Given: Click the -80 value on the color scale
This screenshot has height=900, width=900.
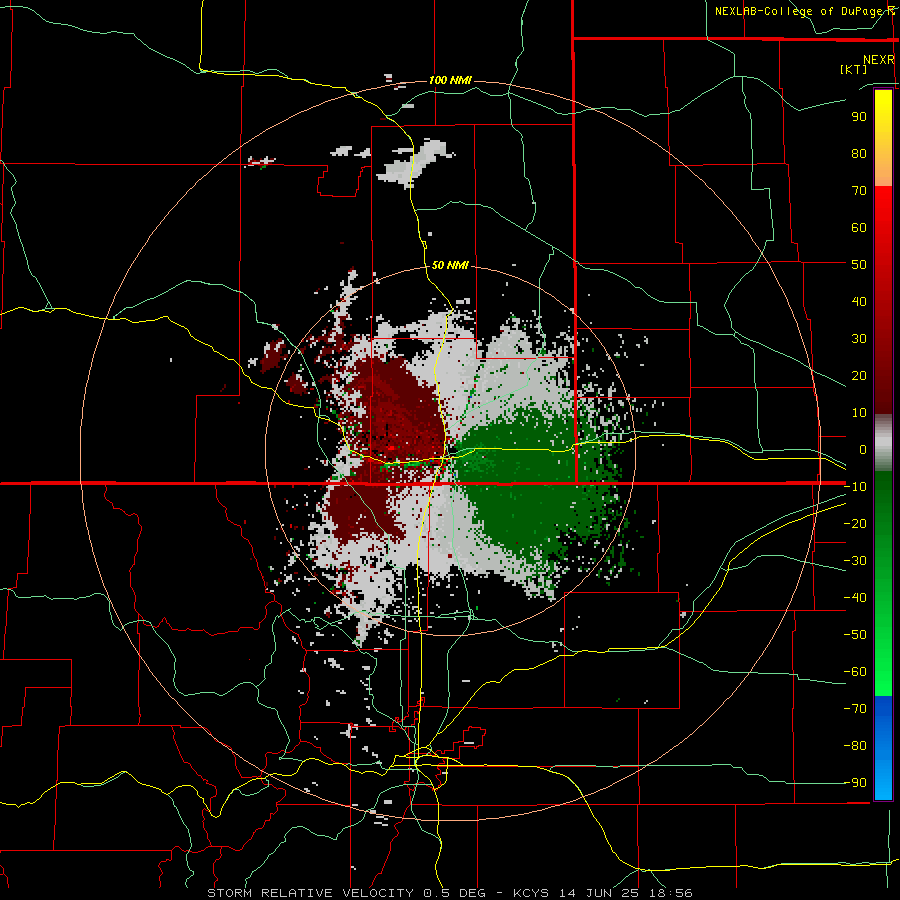Looking at the screenshot, I should pyautogui.click(x=855, y=746).
